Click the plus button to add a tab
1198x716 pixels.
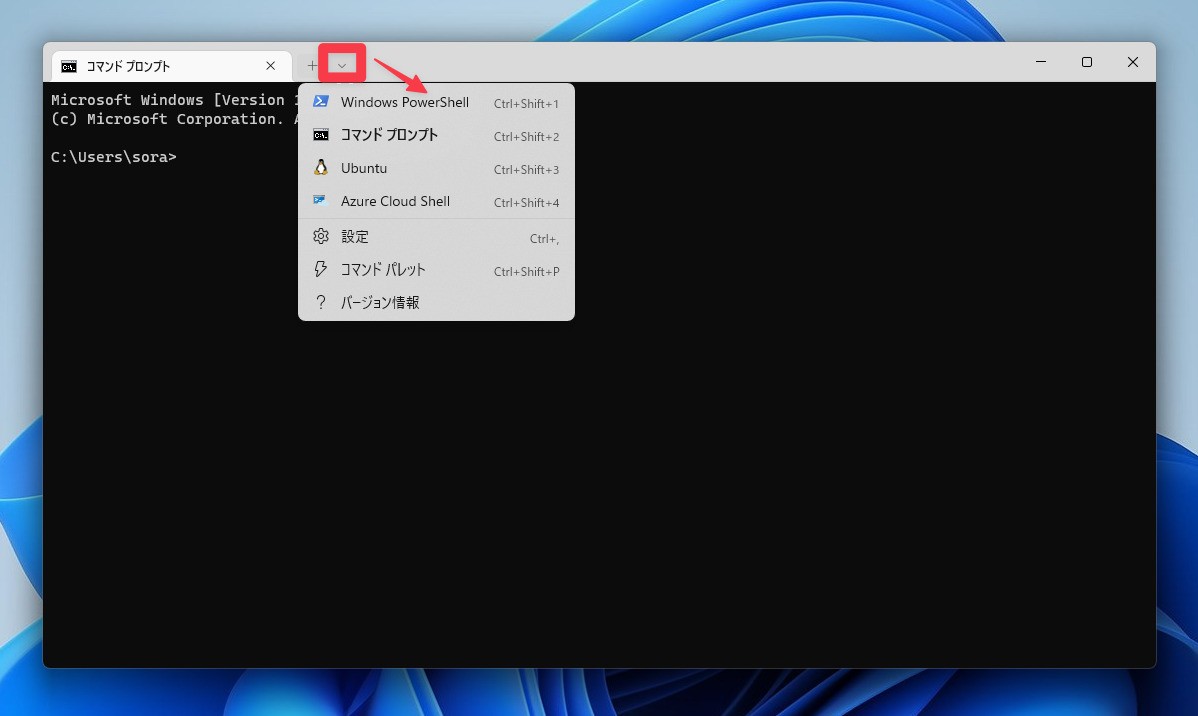pyautogui.click(x=312, y=66)
